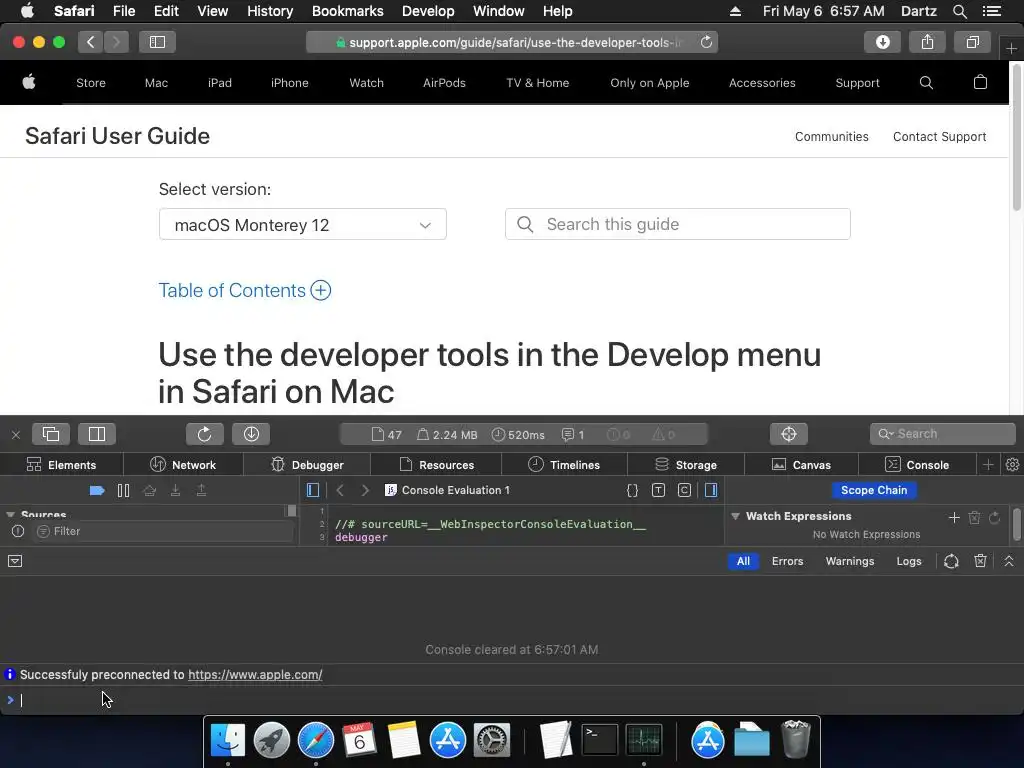Image resolution: width=1024 pixels, height=768 pixels.
Task: Share page via Safari share icon
Action: pyautogui.click(x=927, y=42)
